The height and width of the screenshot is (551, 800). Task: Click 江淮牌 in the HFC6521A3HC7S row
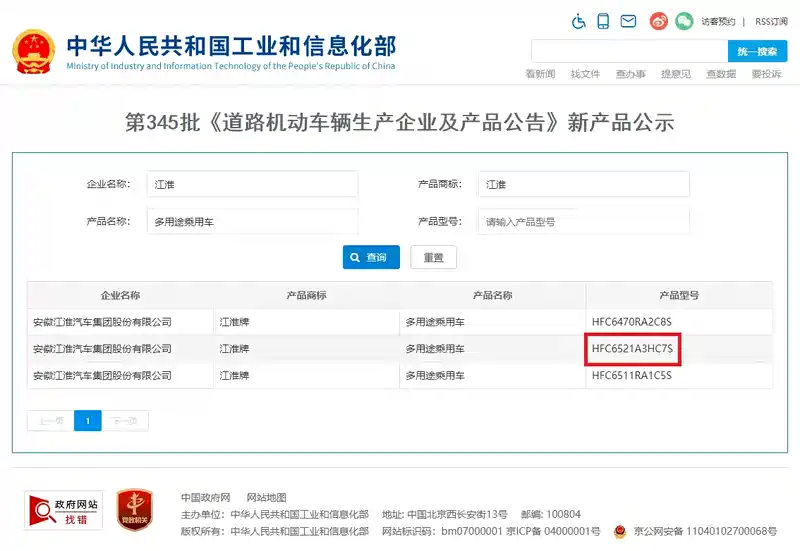[x=234, y=349]
